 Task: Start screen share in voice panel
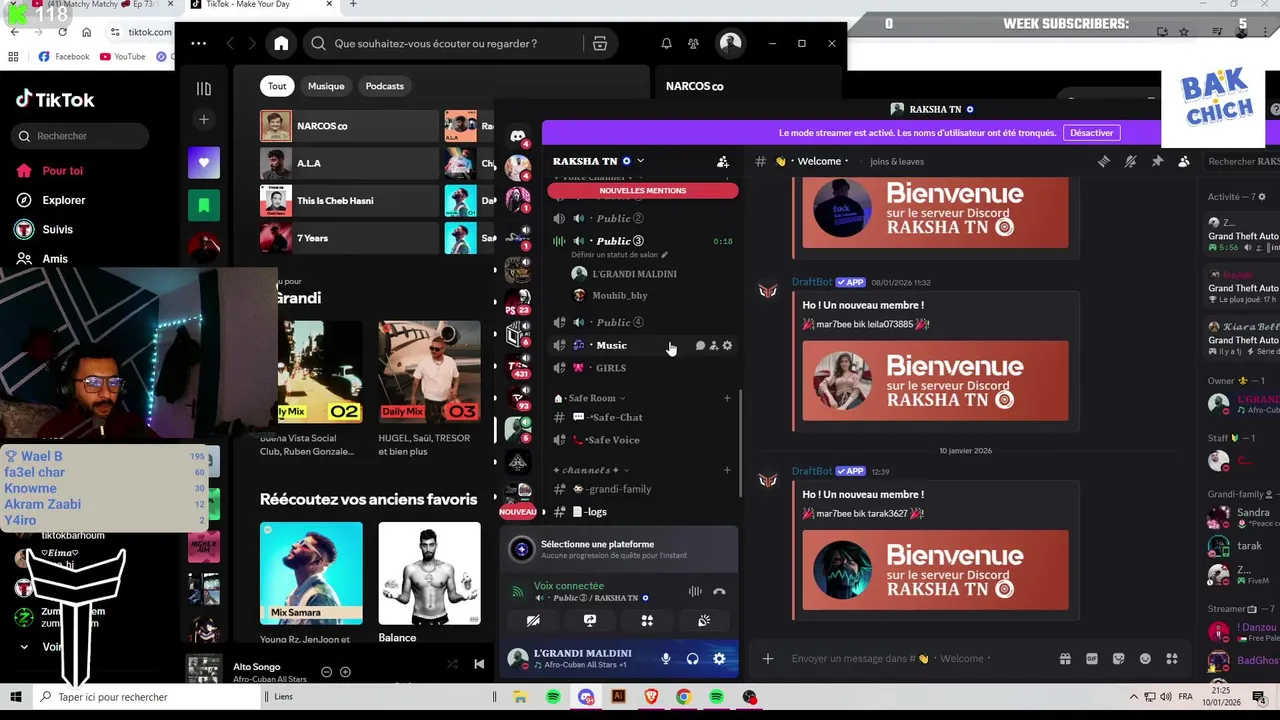coord(590,621)
